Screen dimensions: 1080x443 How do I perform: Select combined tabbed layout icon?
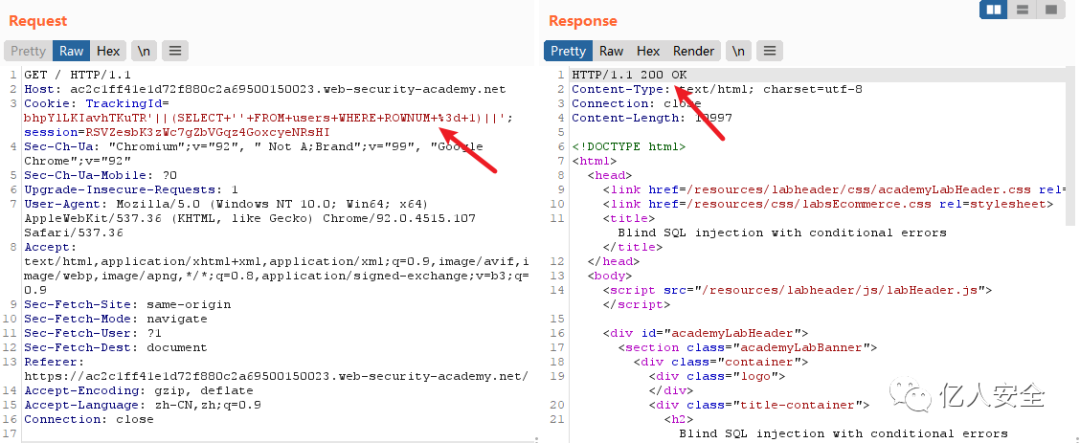[1051, 10]
